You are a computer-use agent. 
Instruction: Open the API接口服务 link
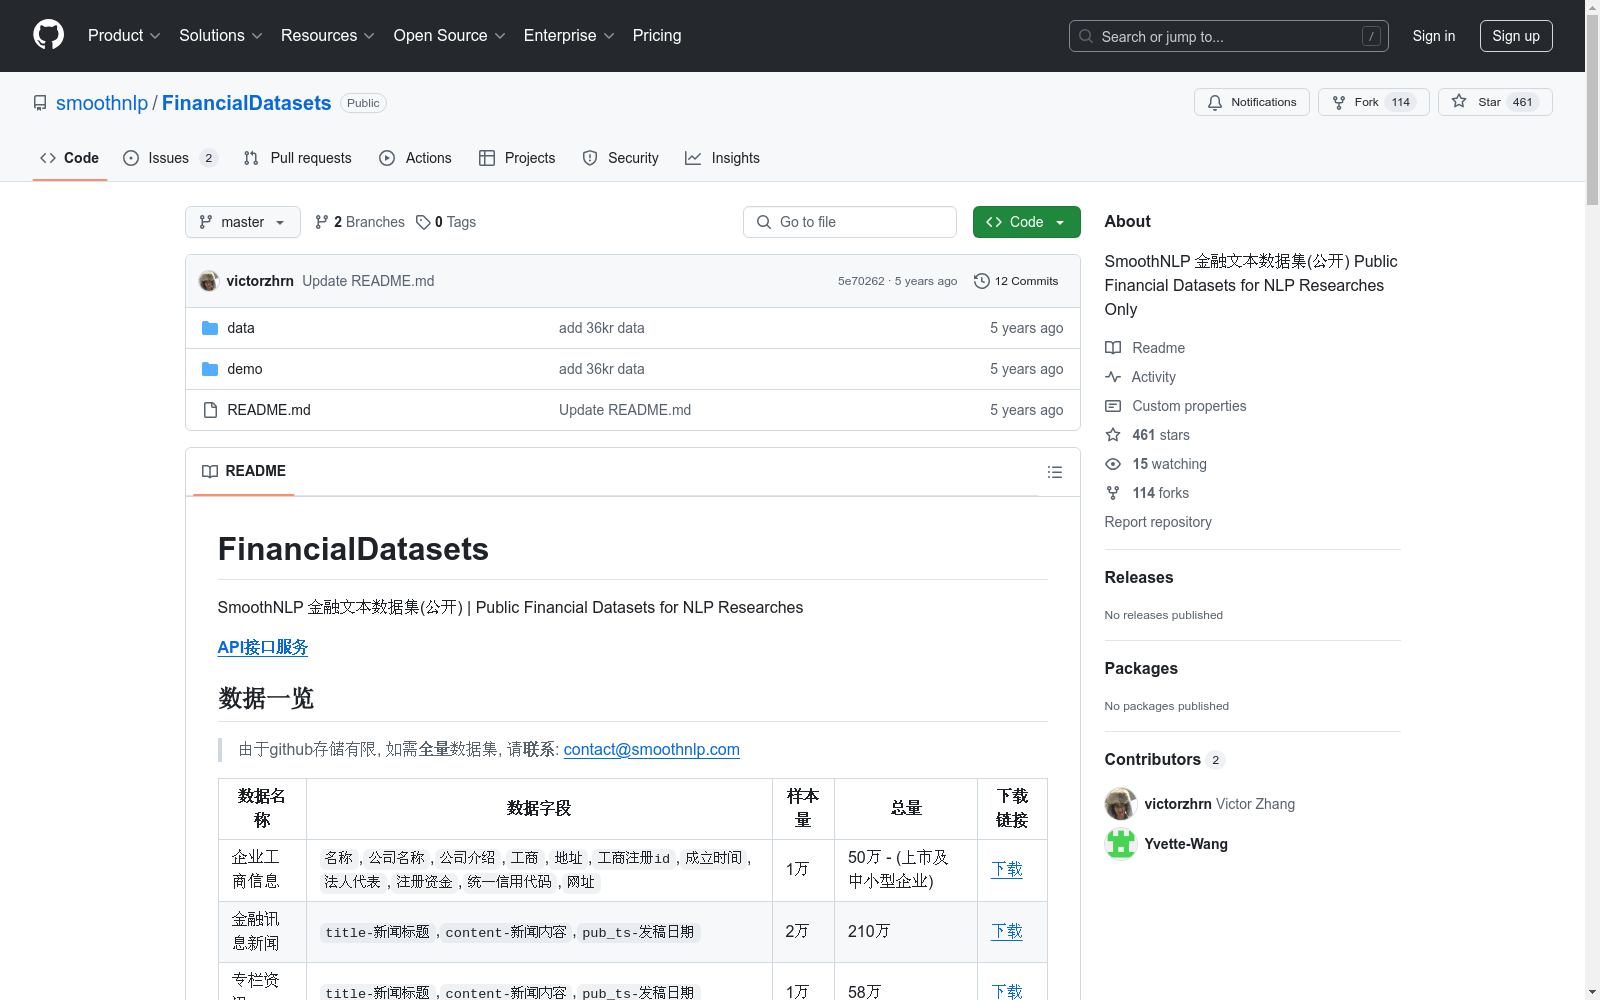[263, 647]
